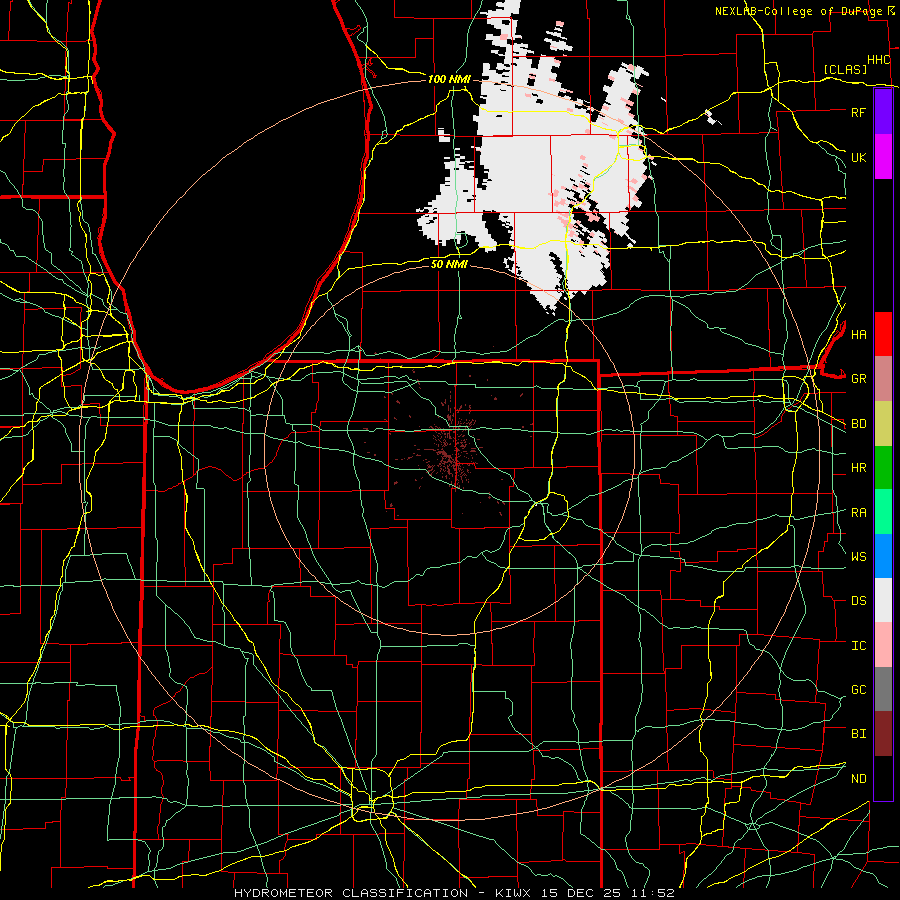900x900 pixels.
Task: Click the 'UK' legend label
Action: (x=858, y=157)
